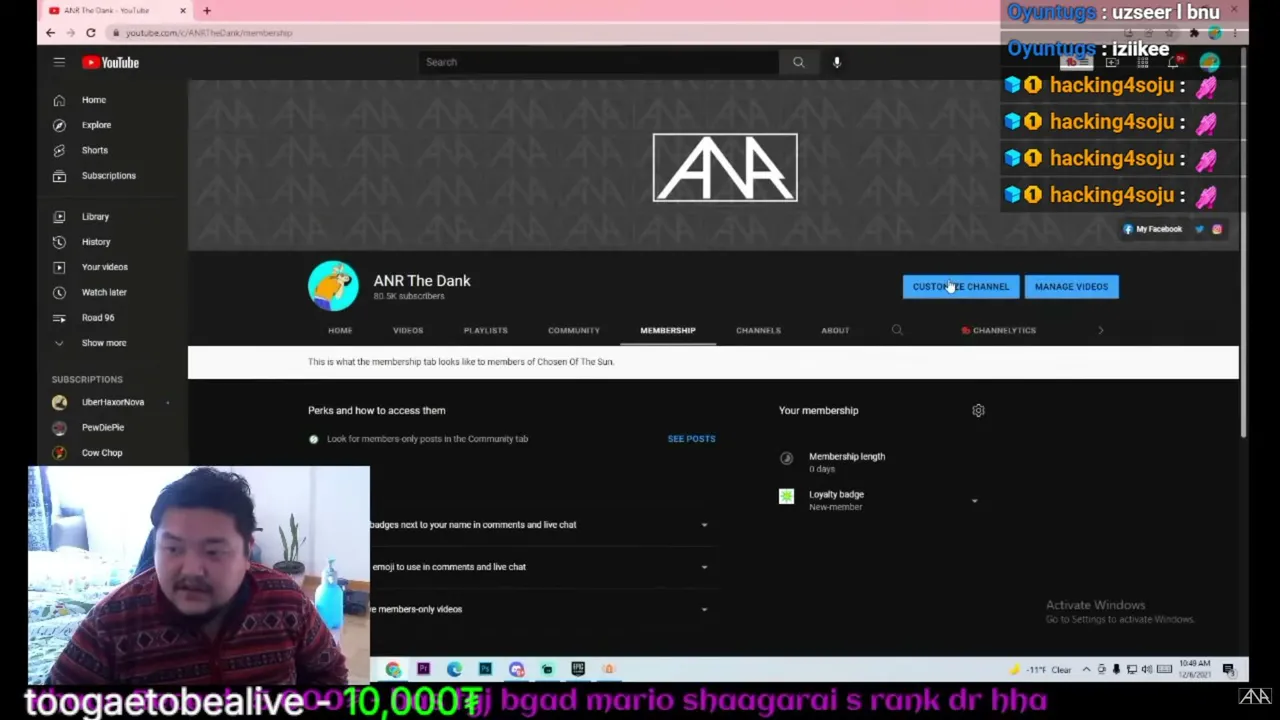Switch to the Community channel tab
Image resolution: width=1280 pixels, height=720 pixels.
[x=574, y=330]
